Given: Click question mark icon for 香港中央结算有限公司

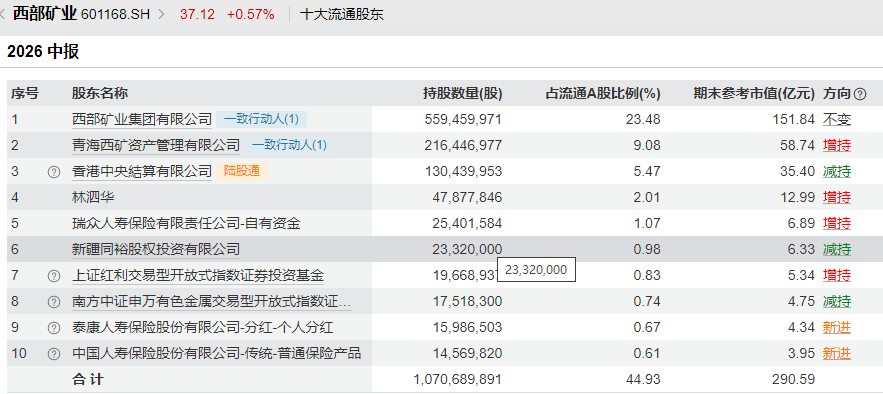Looking at the screenshot, I should [x=53, y=172].
